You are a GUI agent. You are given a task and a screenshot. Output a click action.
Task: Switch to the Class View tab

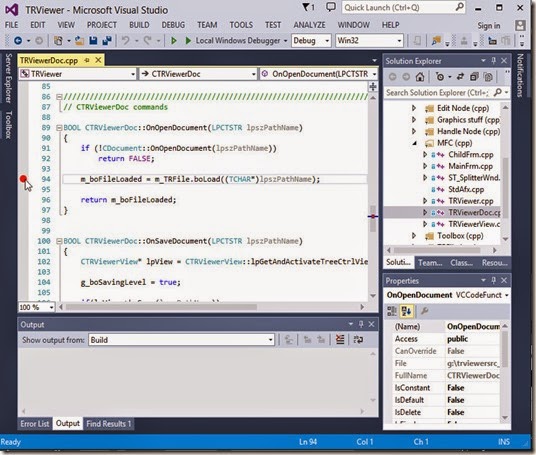[461, 263]
